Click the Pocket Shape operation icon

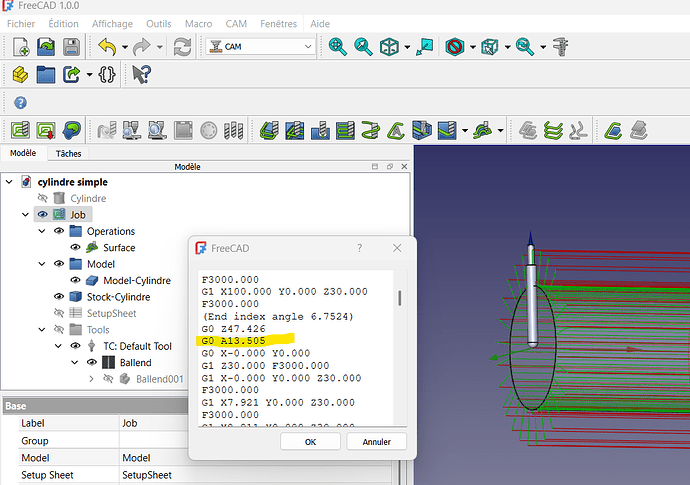pyautogui.click(x=295, y=131)
